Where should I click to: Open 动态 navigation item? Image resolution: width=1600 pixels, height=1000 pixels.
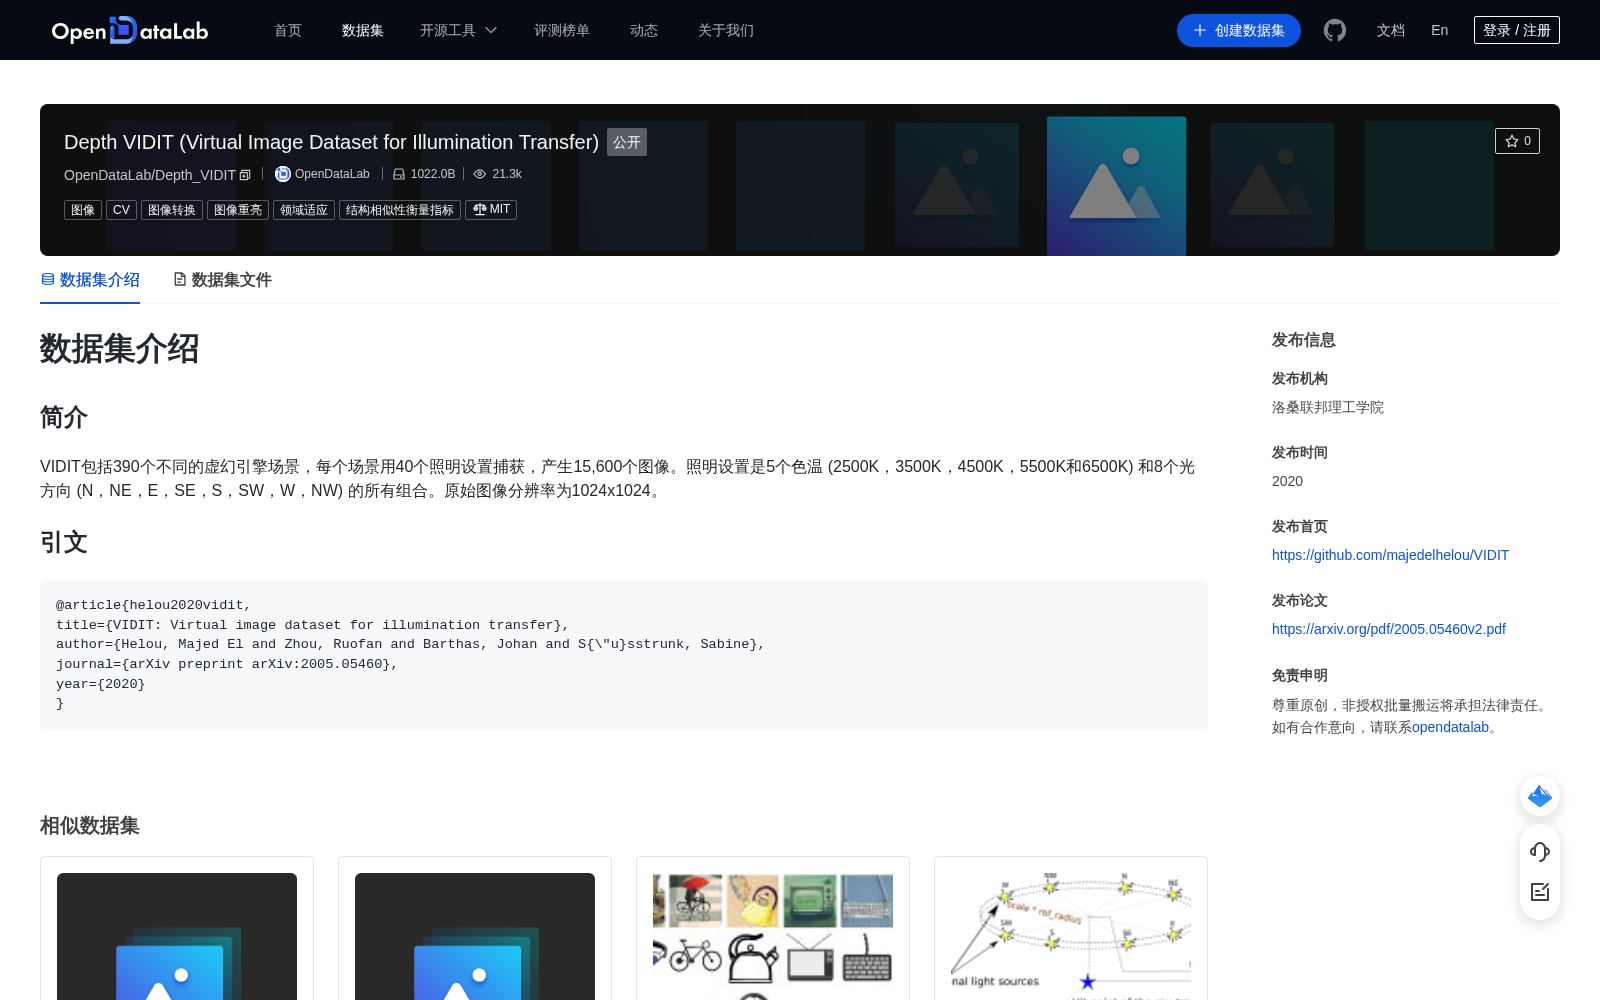pyautogui.click(x=644, y=30)
